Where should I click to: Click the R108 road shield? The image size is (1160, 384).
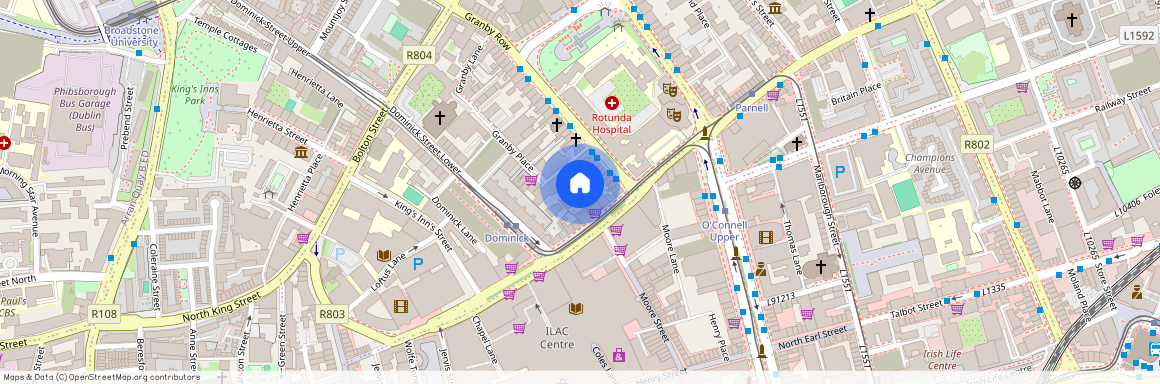pyautogui.click(x=104, y=314)
